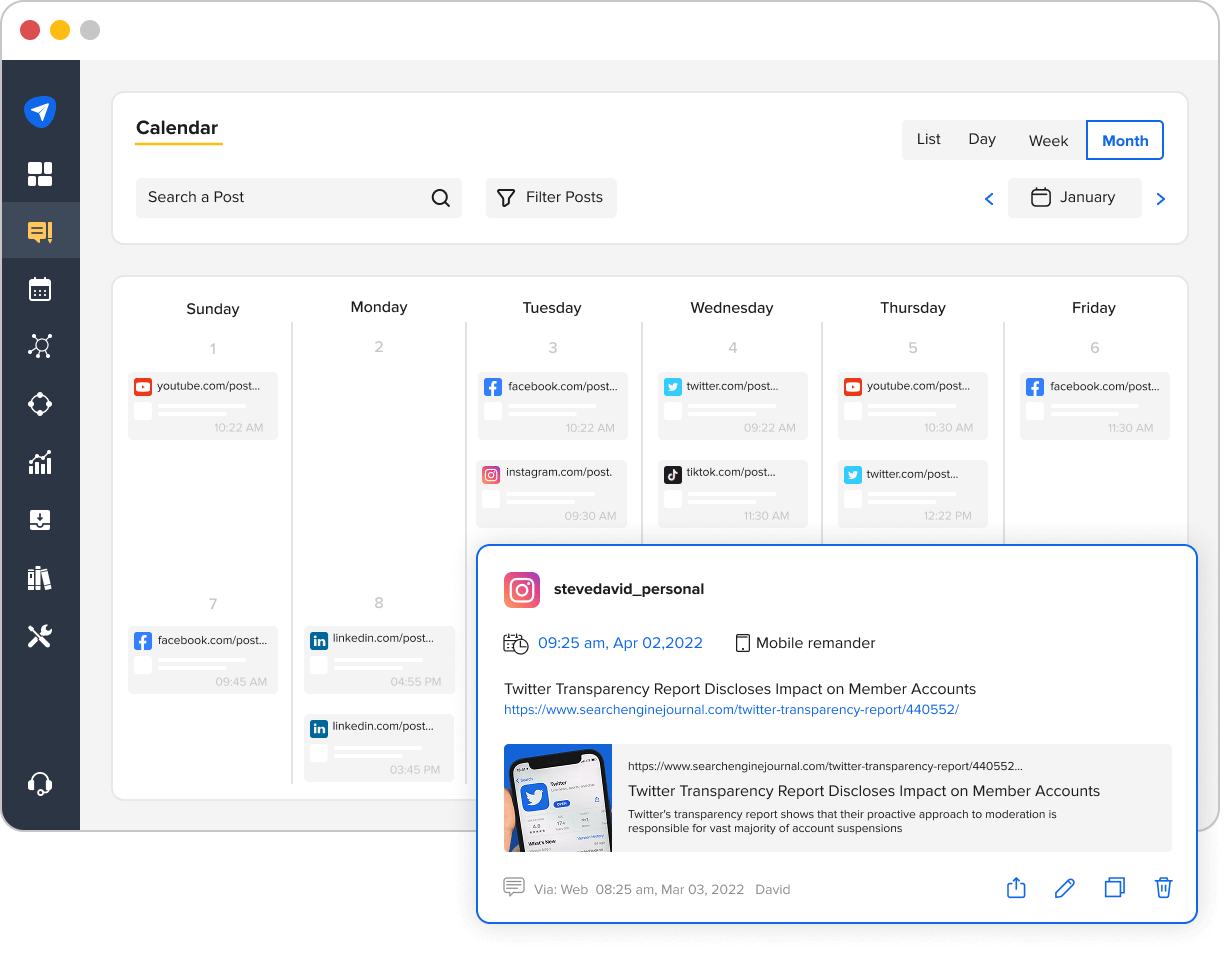Screen dimensions: 1228x954
Task: Go to the previous month with the left chevron
Action: click(x=989, y=198)
